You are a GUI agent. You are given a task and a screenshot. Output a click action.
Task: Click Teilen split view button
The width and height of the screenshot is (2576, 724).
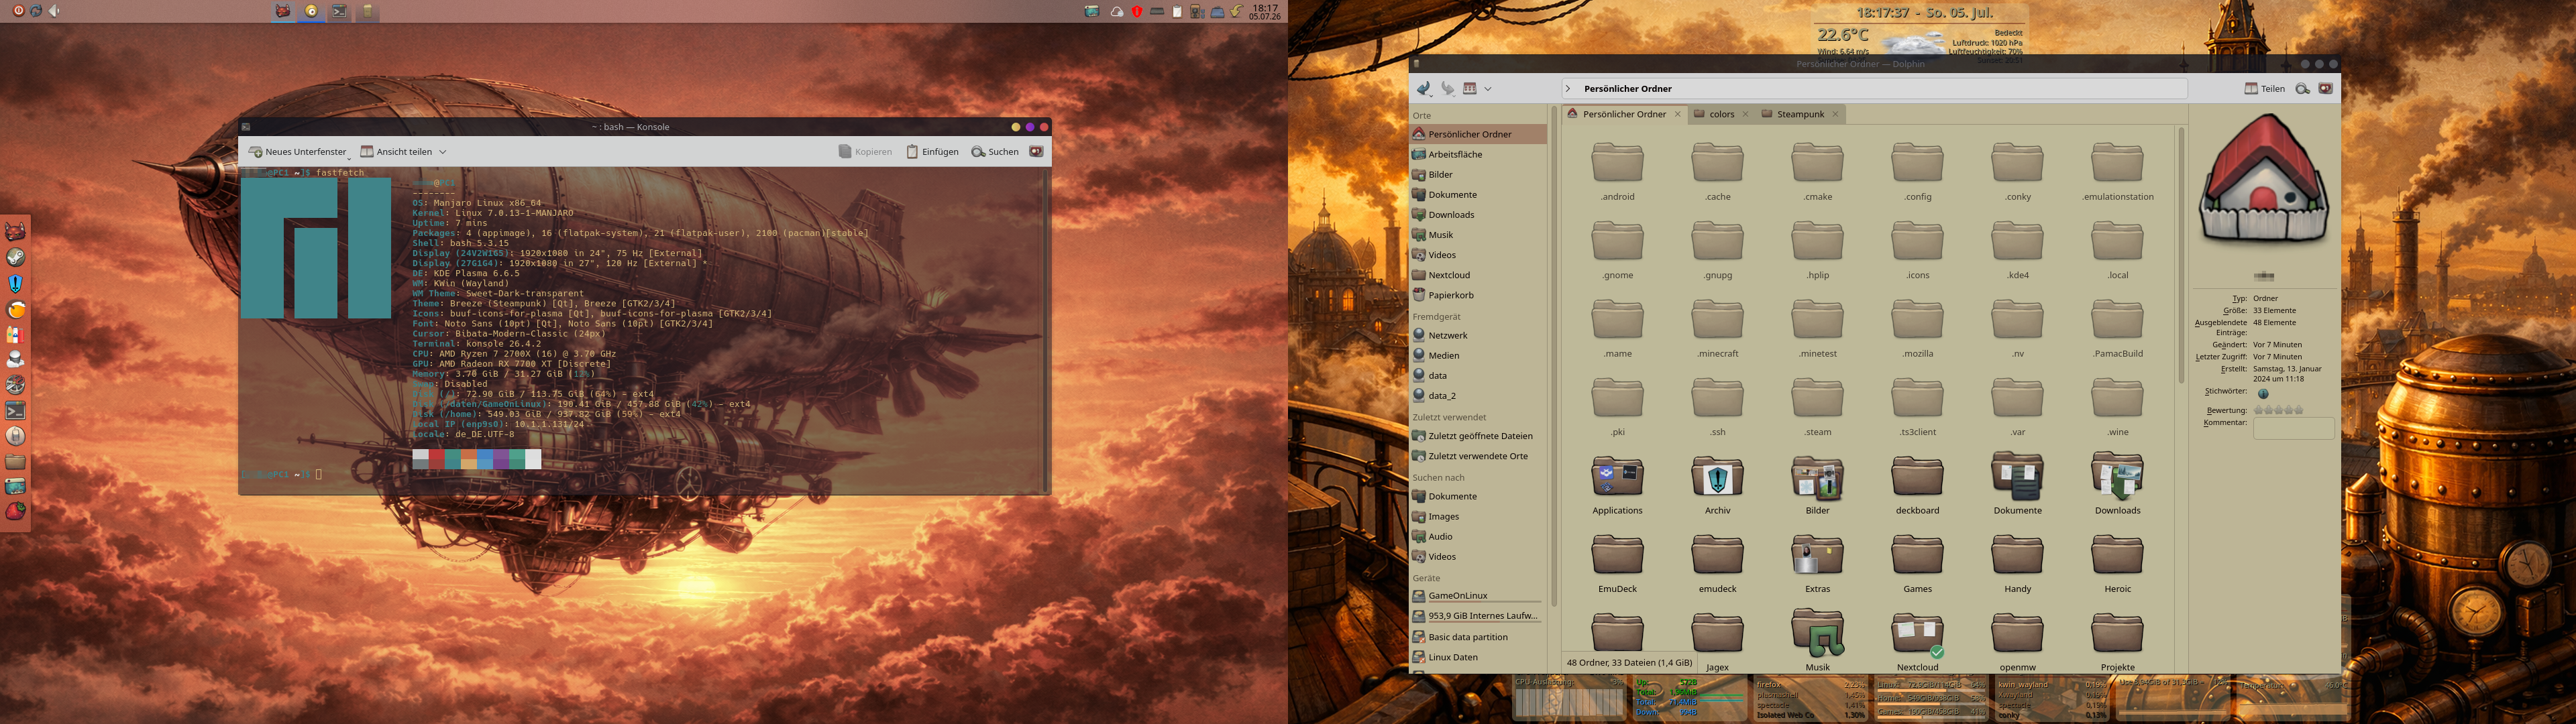[x=2265, y=89]
